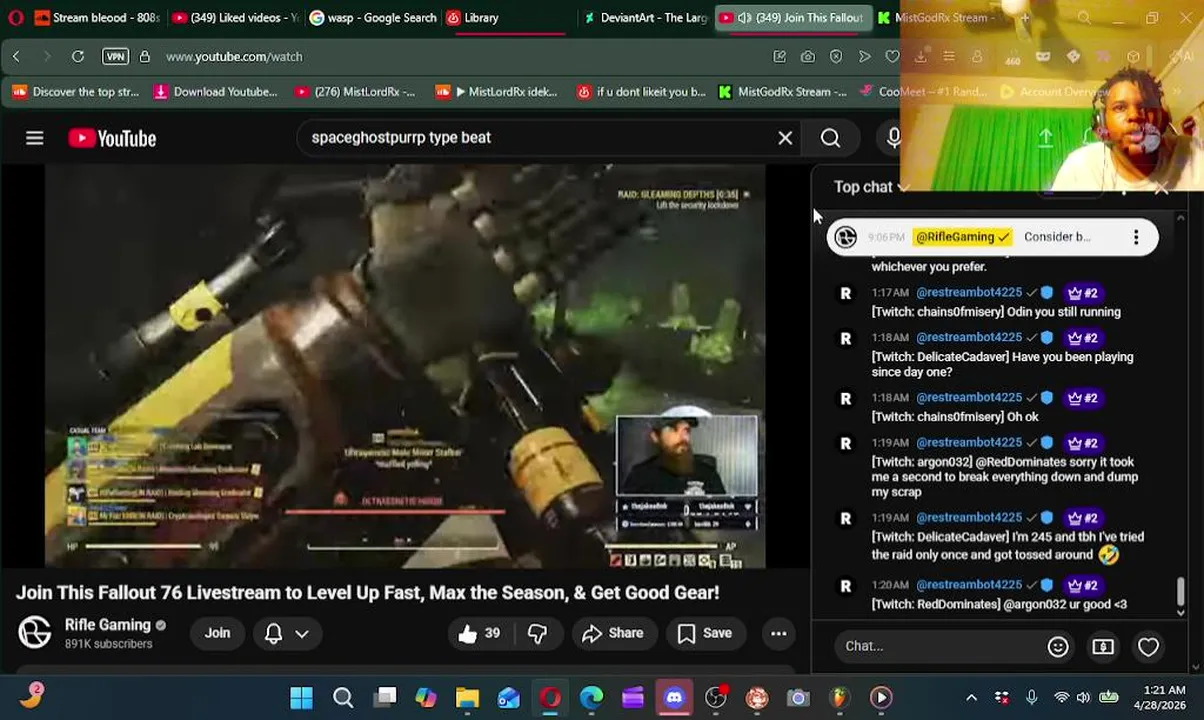Open MistLordRx idek bookmark

point(496,92)
